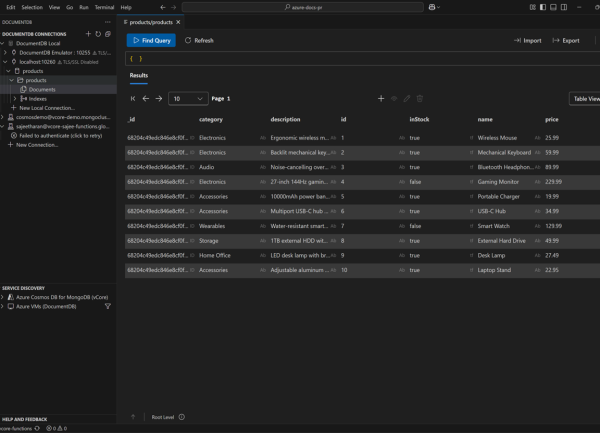The width and height of the screenshot is (600, 433).
Task: Open the Edit menu
Action: [x=11, y=7]
